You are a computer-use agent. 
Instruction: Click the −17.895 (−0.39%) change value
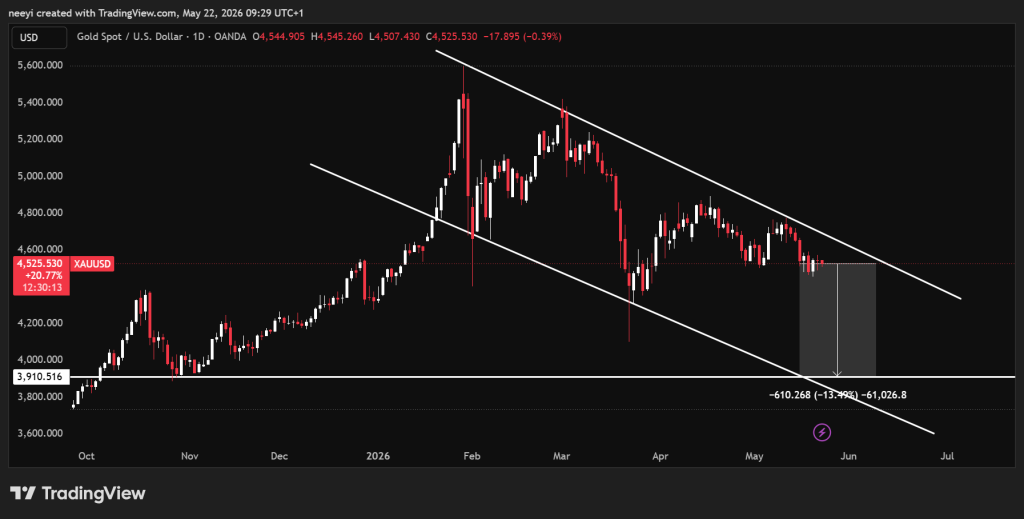(522, 37)
